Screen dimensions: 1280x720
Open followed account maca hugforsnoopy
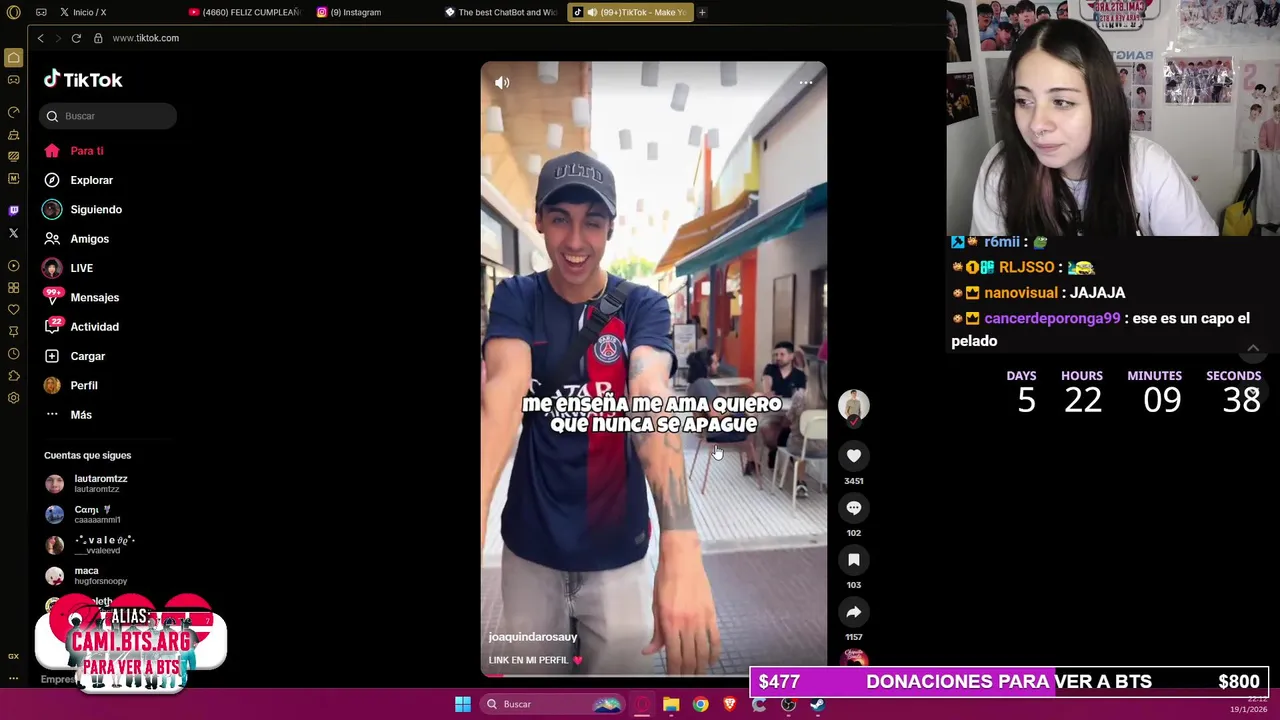point(86,576)
